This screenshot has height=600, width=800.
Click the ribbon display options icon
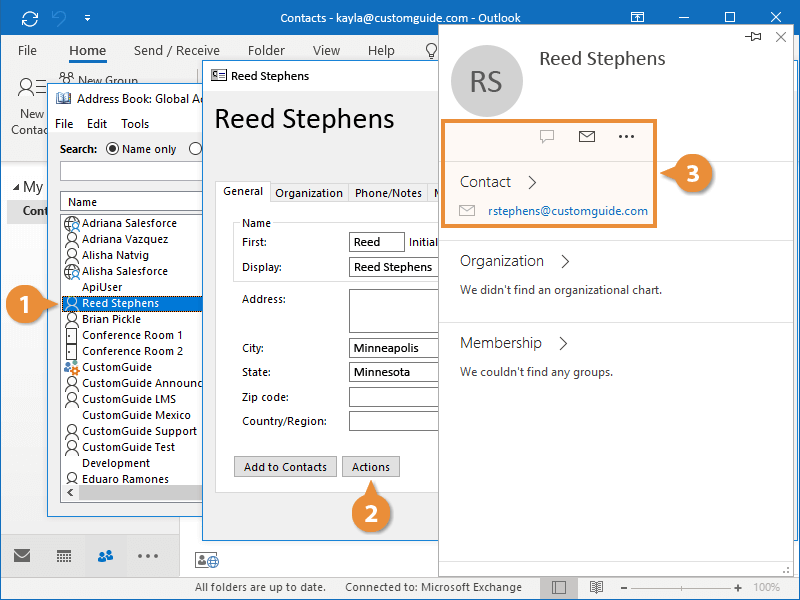point(637,17)
